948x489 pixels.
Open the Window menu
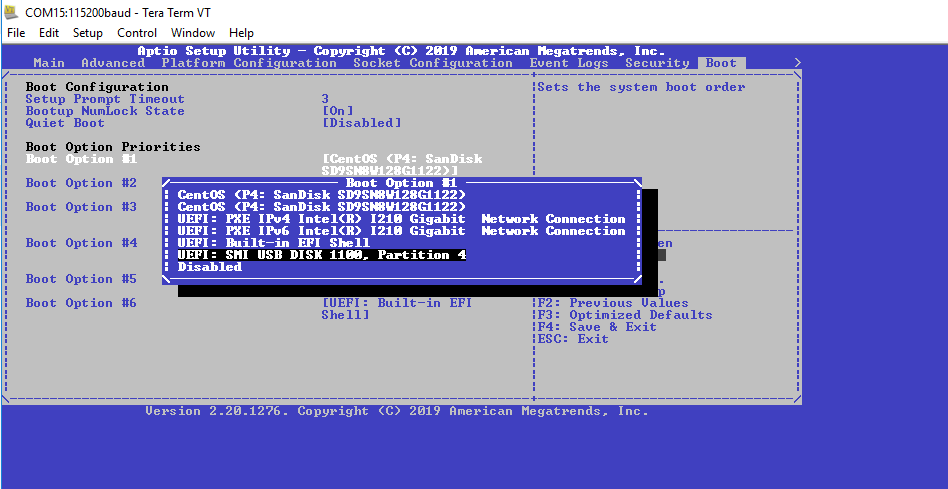point(193,33)
